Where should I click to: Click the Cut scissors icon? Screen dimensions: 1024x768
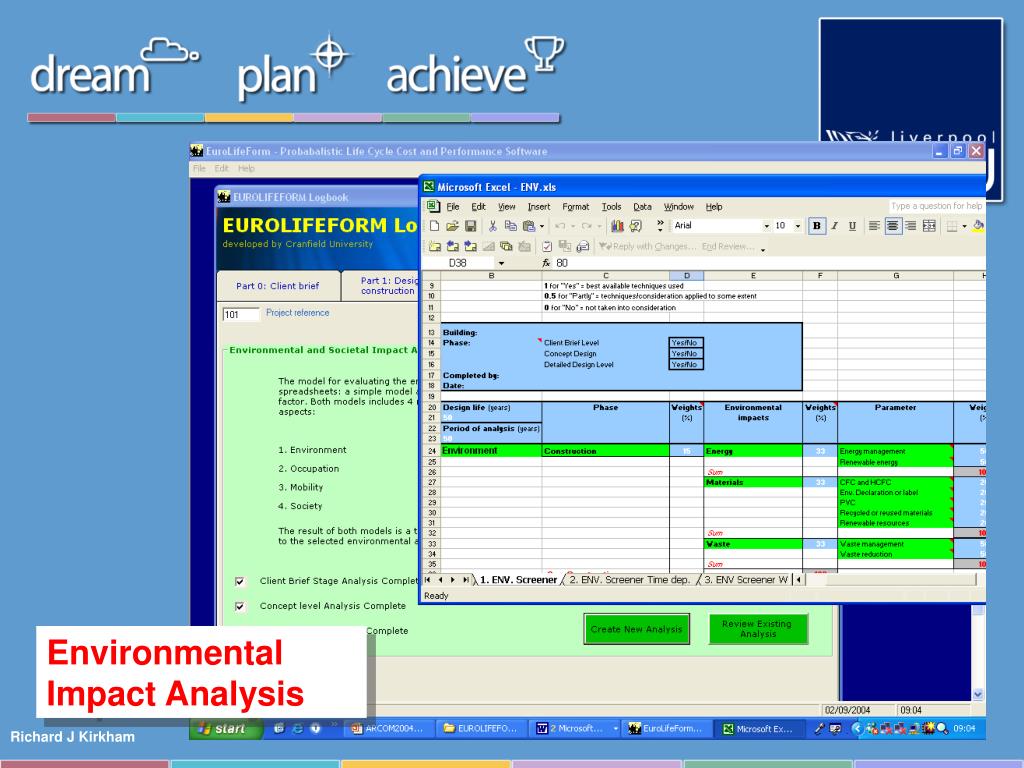(492, 226)
